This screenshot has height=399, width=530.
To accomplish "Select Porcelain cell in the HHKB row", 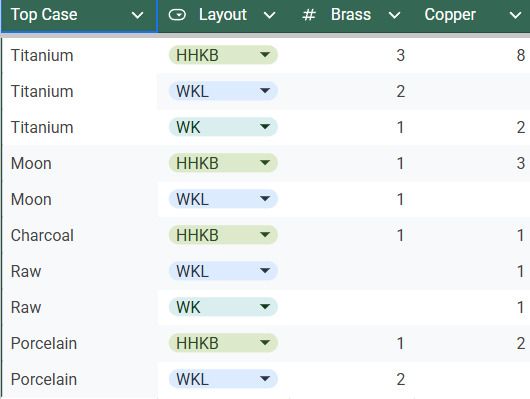I will [x=80, y=343].
